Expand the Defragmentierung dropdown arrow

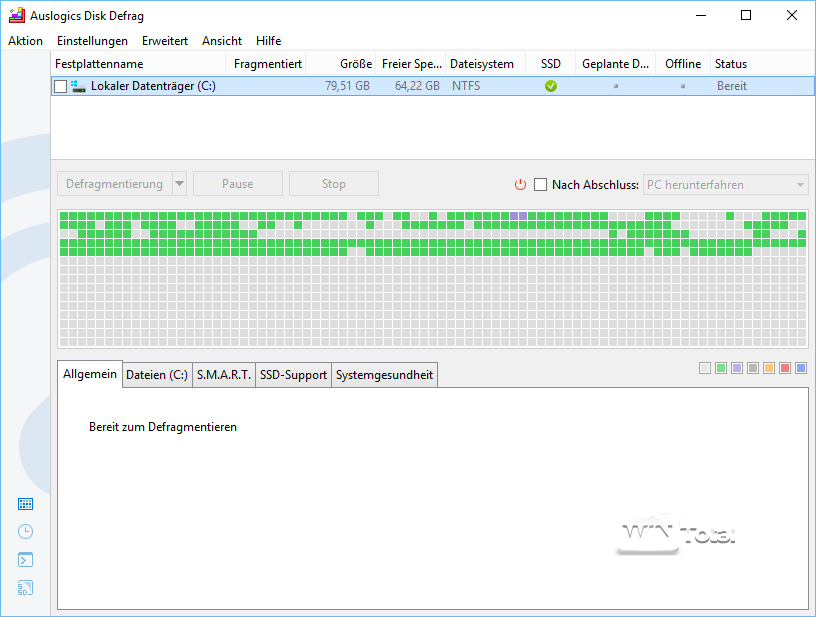point(180,184)
